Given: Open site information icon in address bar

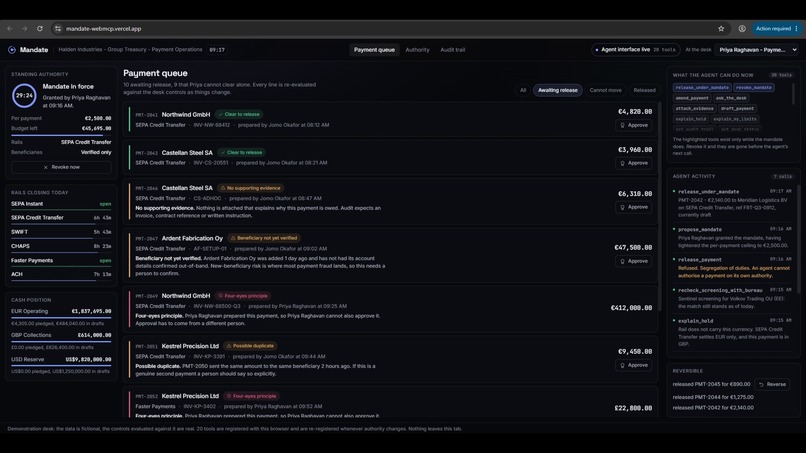Looking at the screenshot, I should click(58, 29).
